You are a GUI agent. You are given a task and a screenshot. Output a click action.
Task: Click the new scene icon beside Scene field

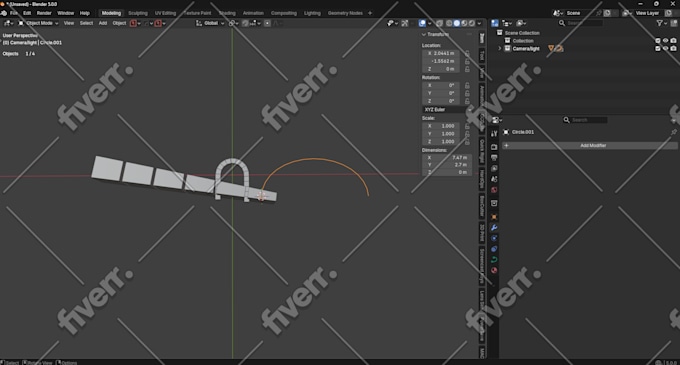coord(607,13)
